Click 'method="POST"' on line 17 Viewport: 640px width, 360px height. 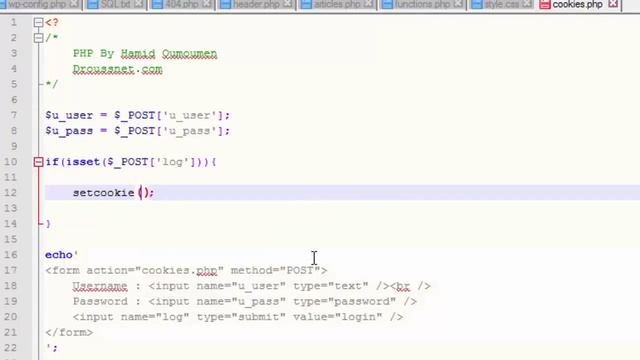[275, 271]
